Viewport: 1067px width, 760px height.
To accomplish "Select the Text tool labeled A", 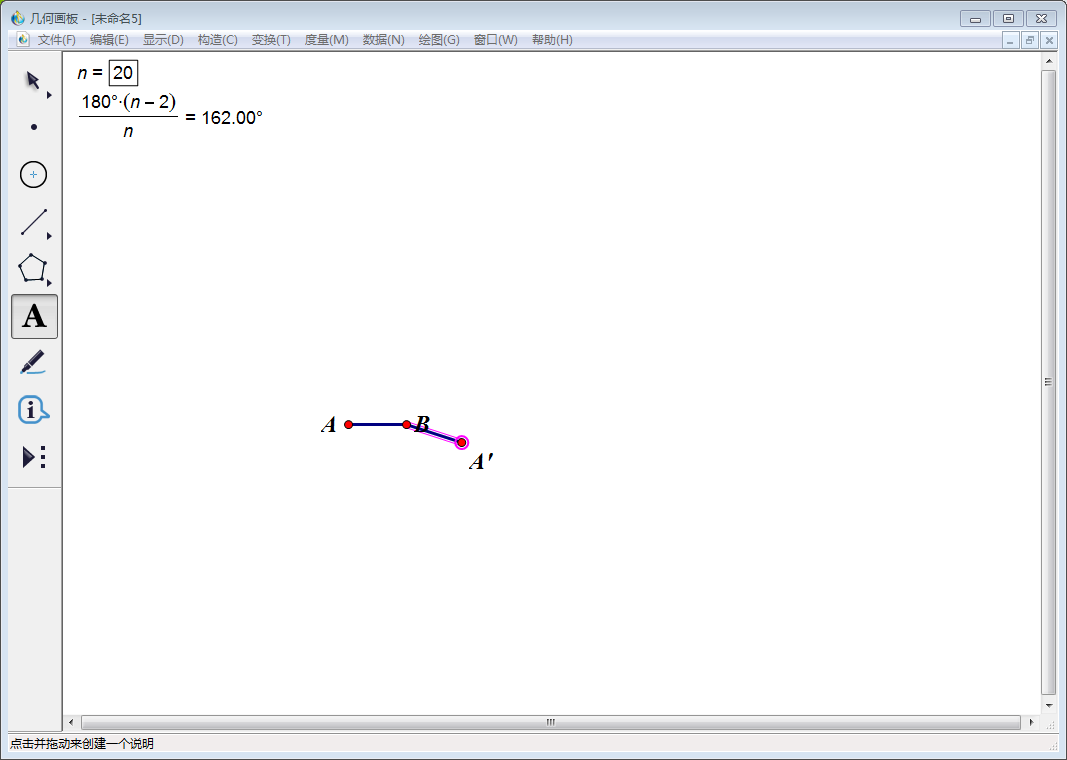I will (35, 316).
